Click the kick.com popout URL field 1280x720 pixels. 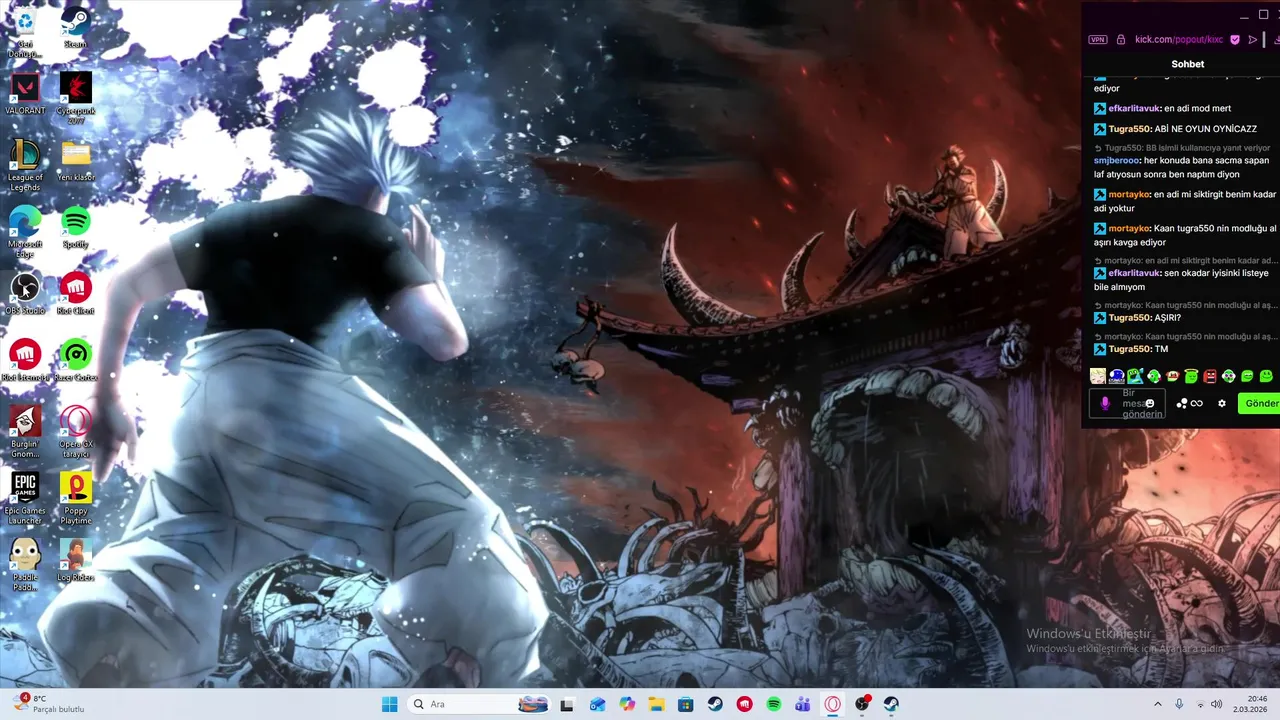point(1178,40)
